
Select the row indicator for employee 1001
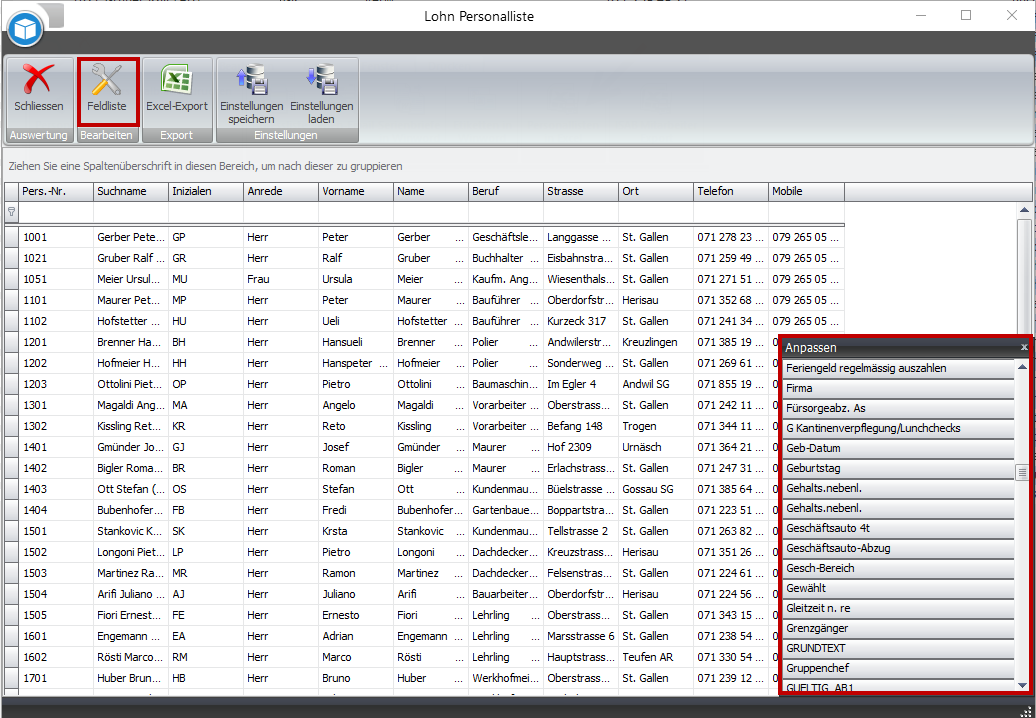pos(11,237)
